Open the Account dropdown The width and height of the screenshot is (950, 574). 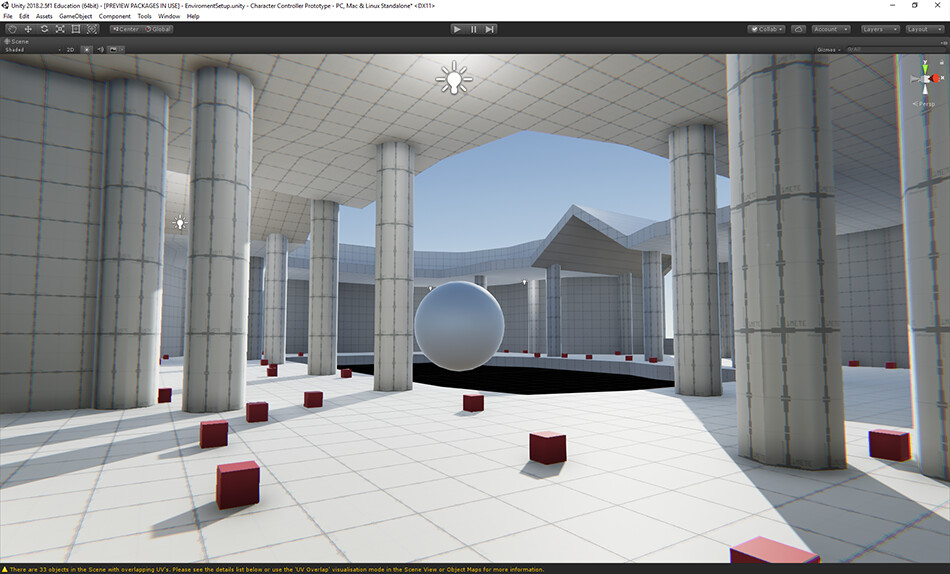[831, 29]
